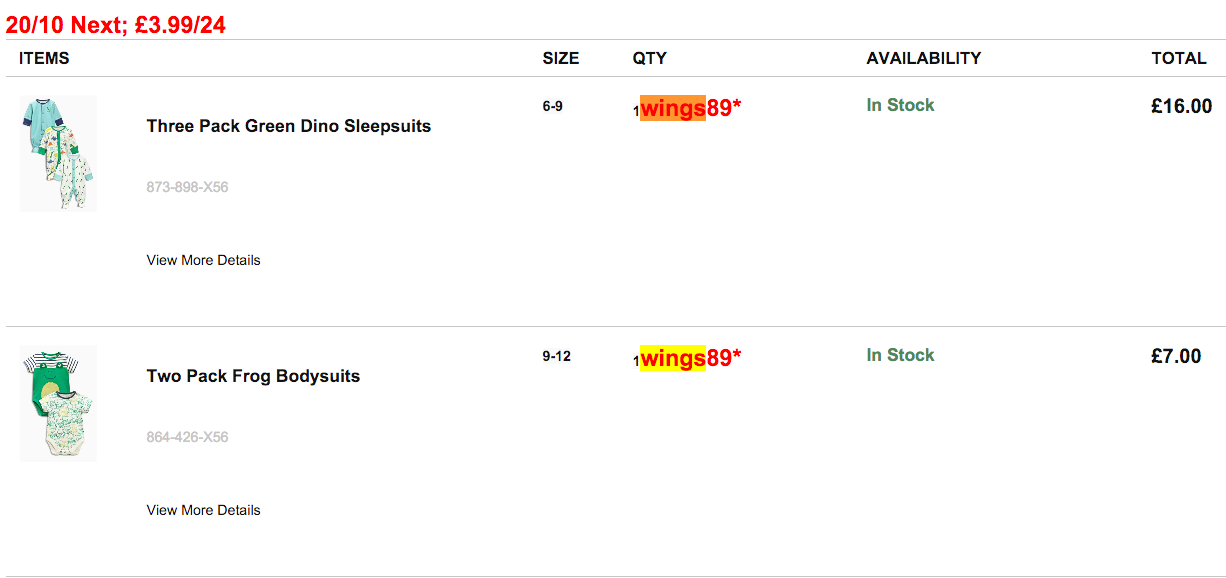Select product code 873-898-X56
This screenshot has width=1226, height=578.
click(x=187, y=187)
